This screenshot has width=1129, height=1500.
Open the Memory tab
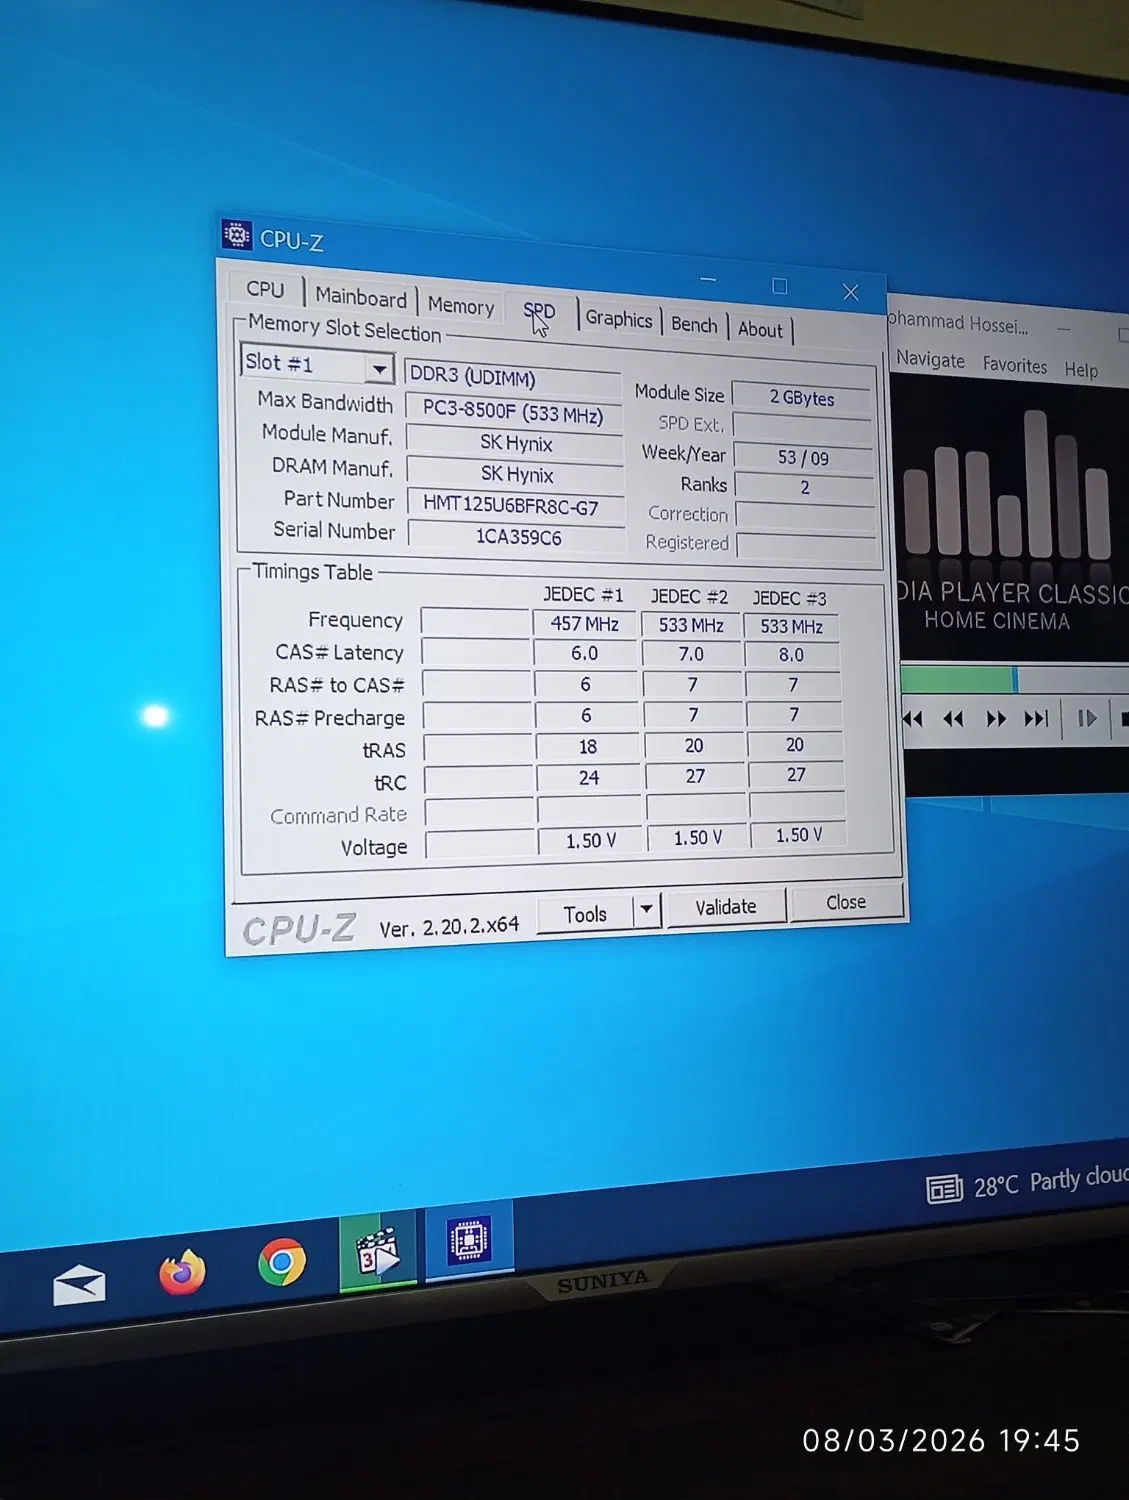click(x=461, y=305)
